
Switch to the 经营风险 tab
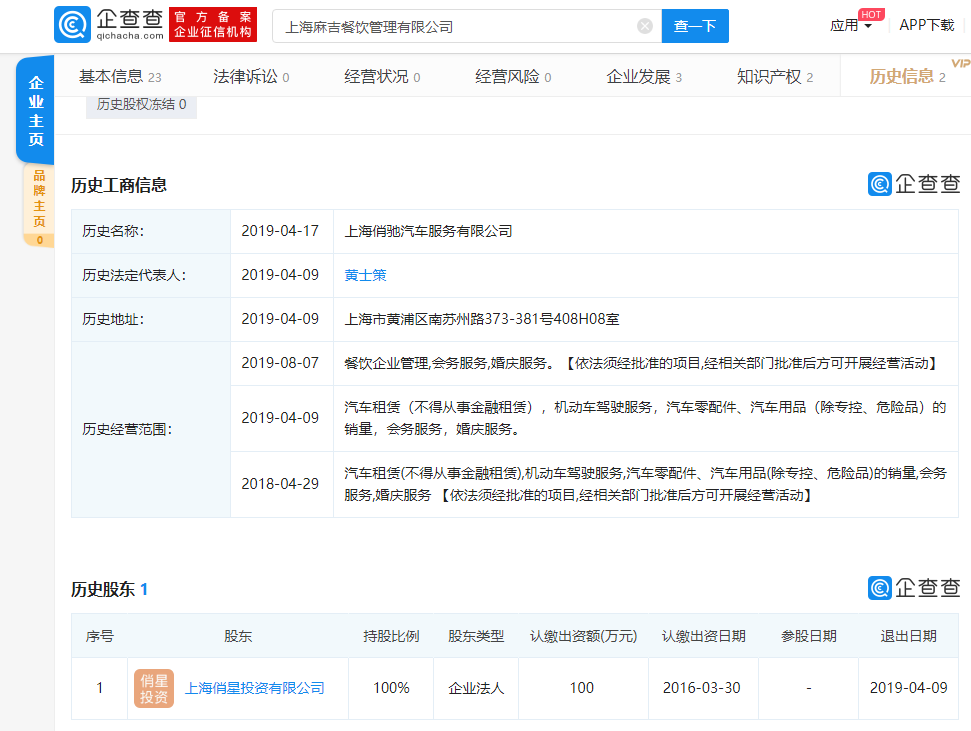513,77
